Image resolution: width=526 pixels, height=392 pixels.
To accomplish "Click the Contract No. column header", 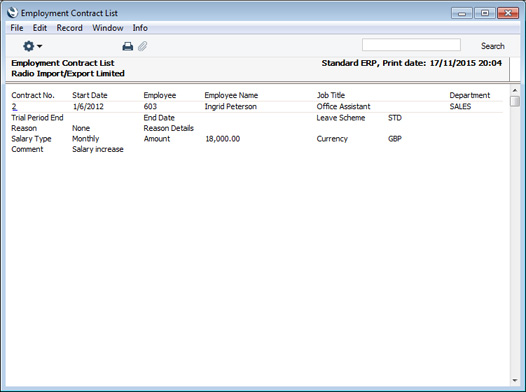I will click(x=33, y=95).
